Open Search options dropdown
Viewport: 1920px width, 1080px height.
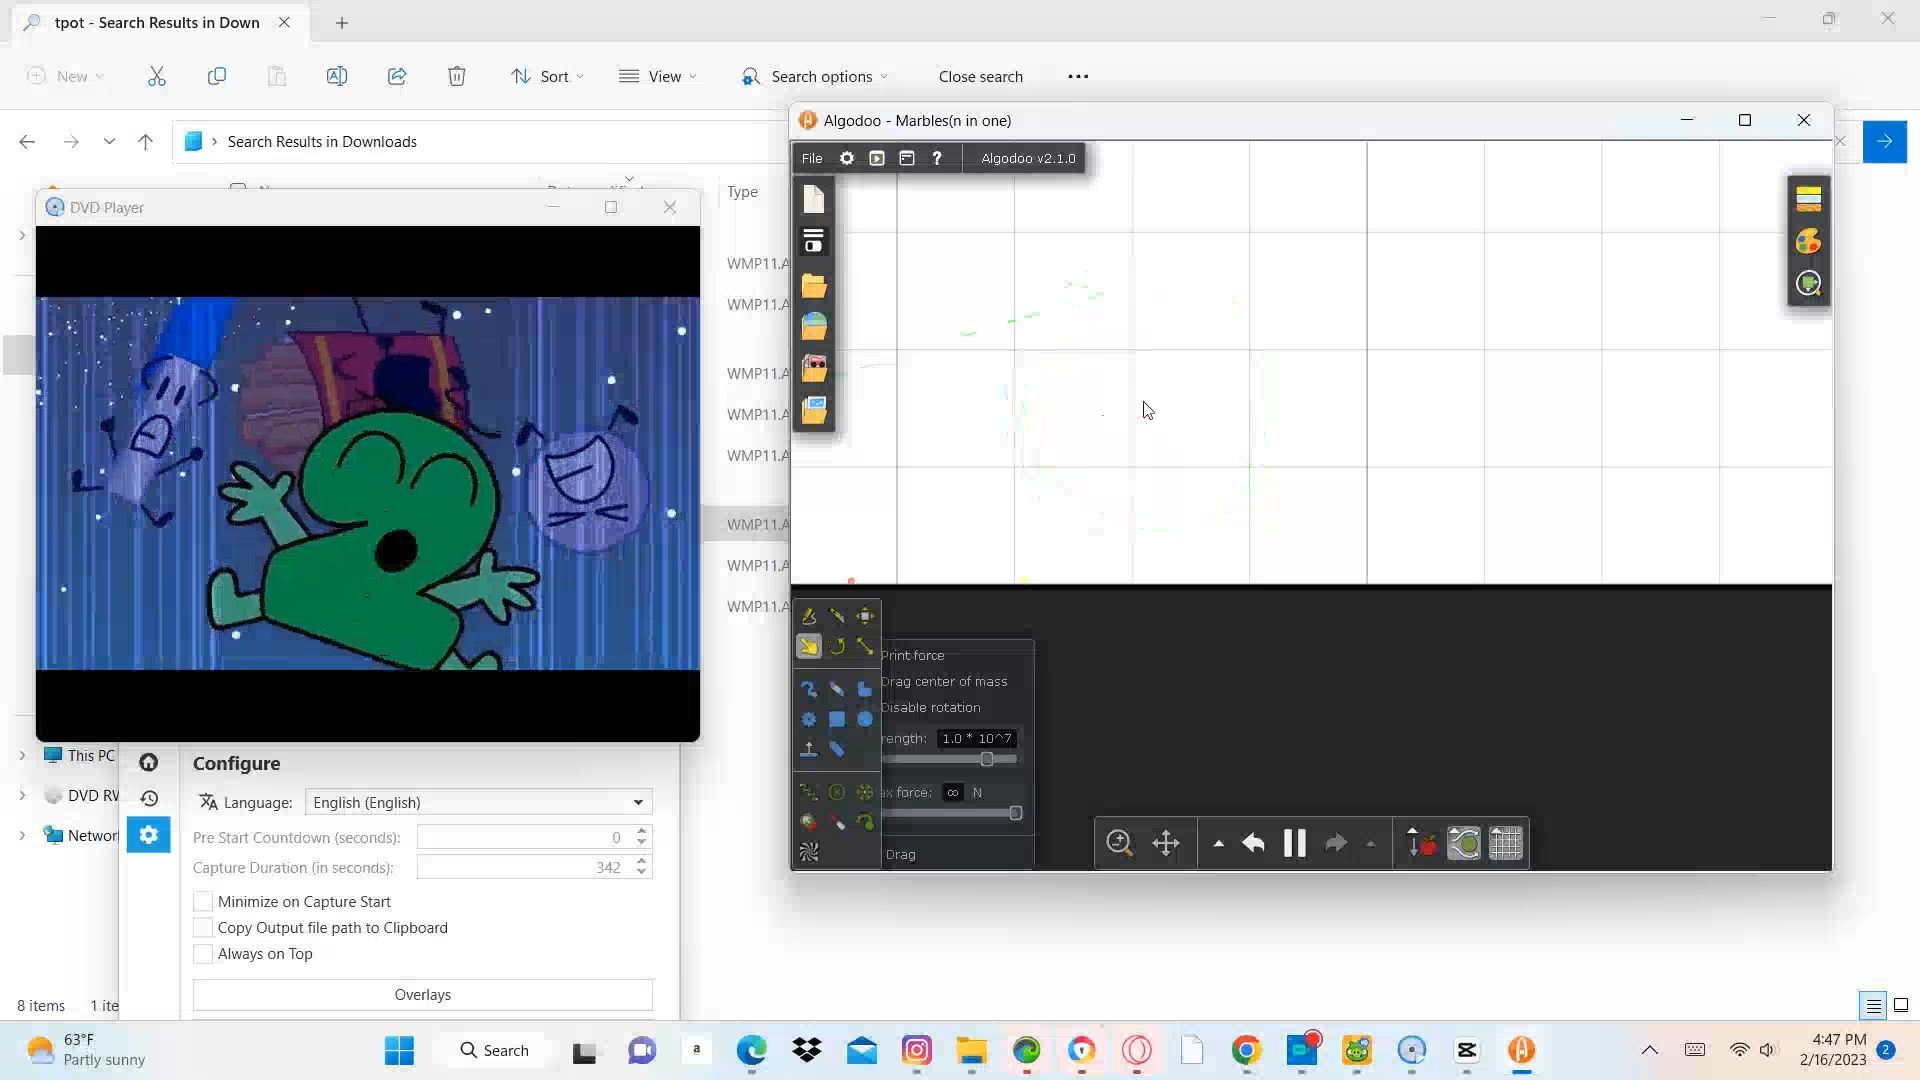click(x=815, y=77)
